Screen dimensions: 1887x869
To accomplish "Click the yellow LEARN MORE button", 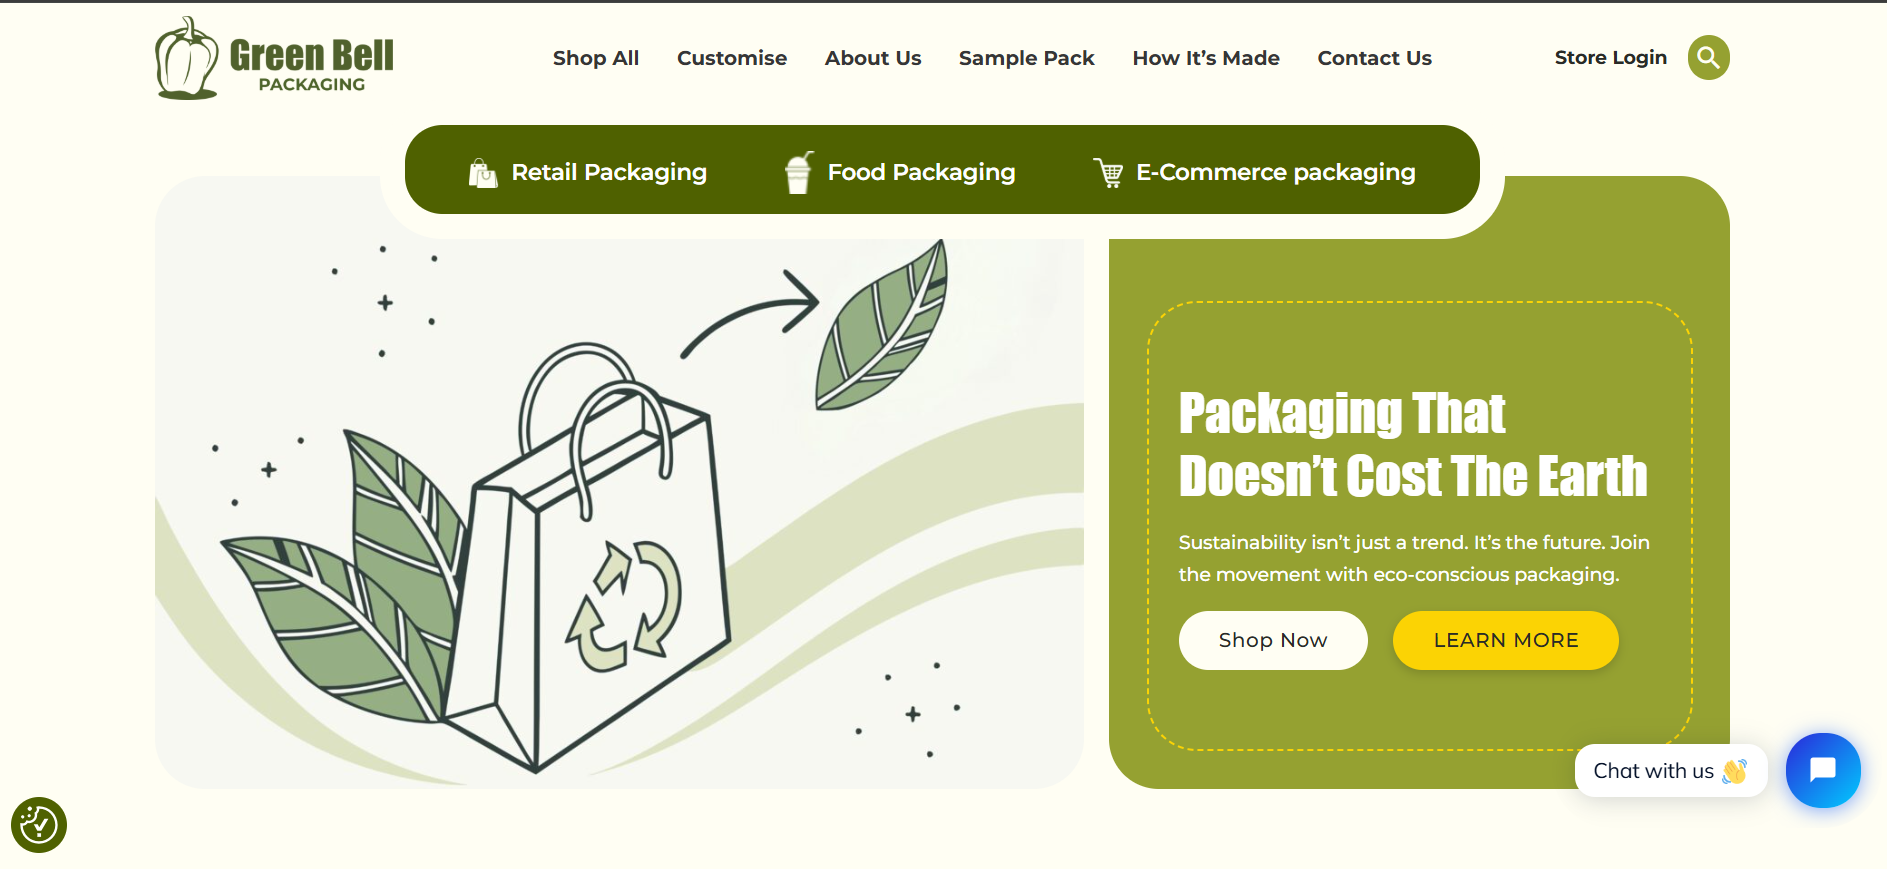I will click(1506, 640).
